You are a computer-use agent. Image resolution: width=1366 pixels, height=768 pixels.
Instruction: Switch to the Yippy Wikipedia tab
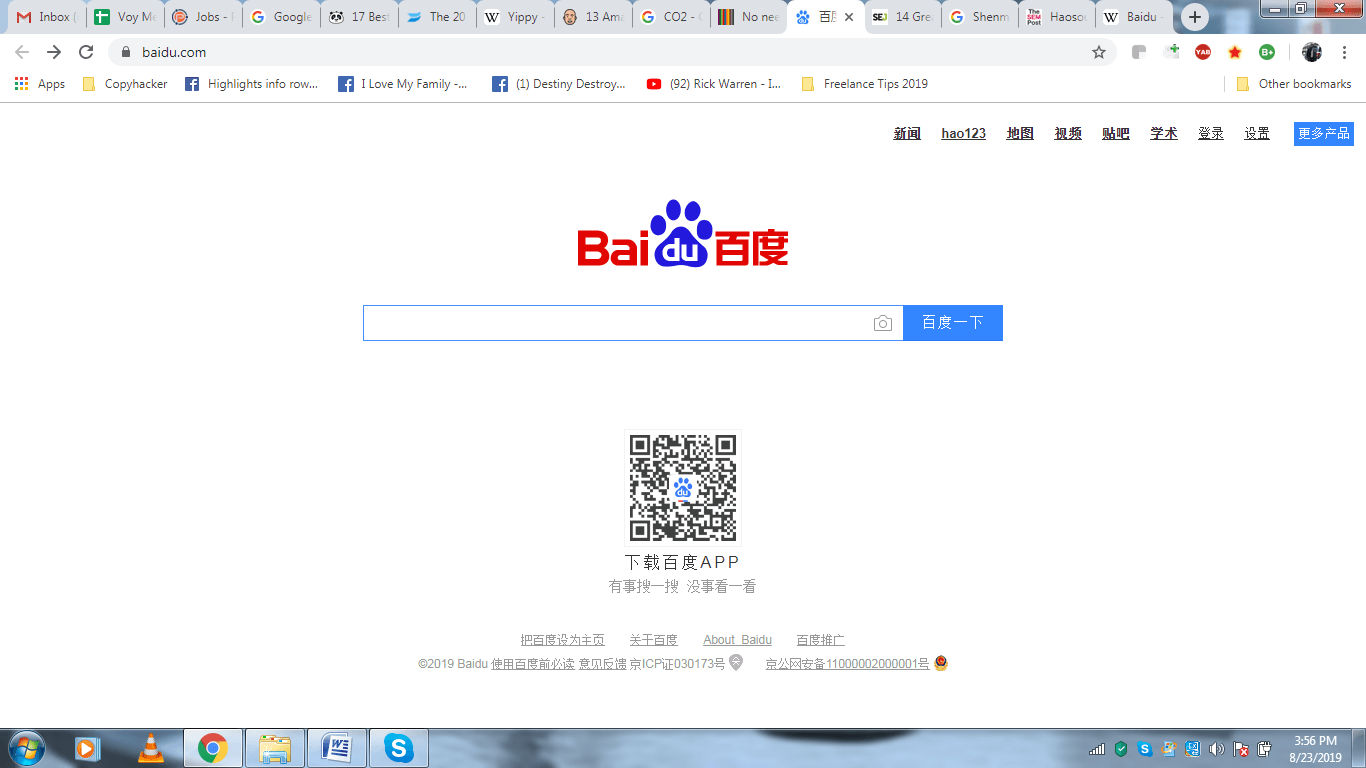(515, 17)
